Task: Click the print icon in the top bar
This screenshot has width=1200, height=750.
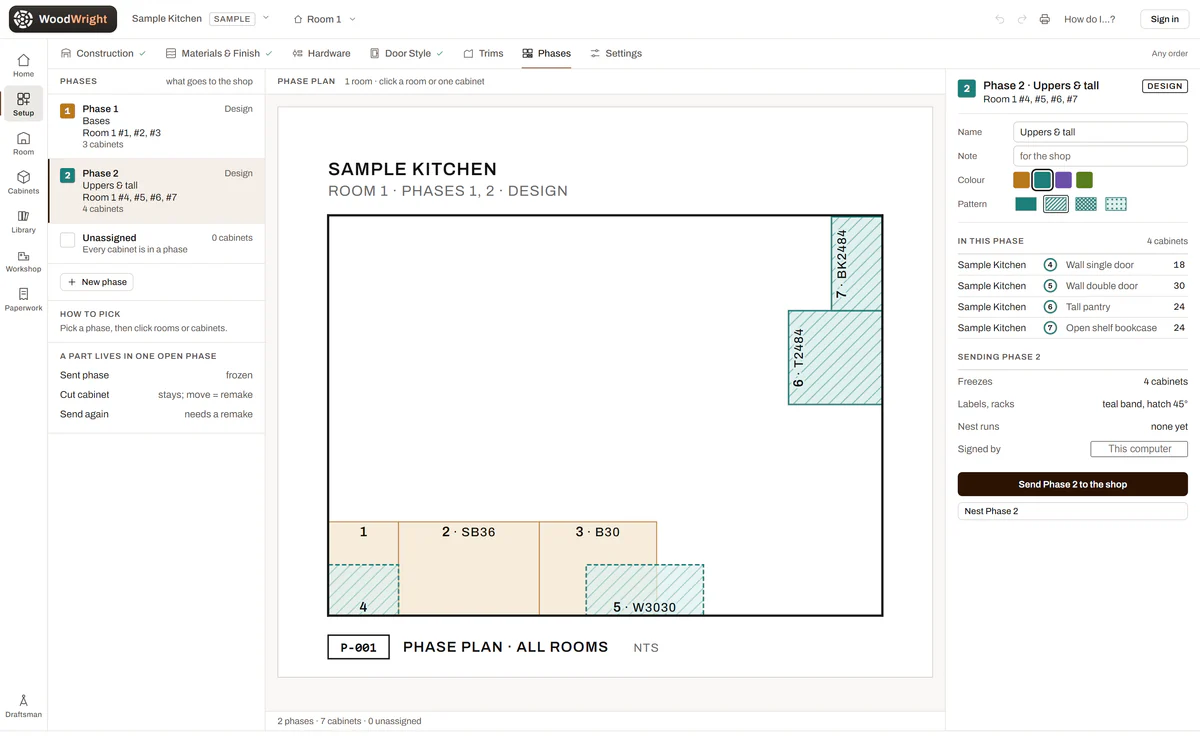Action: coord(1045,19)
